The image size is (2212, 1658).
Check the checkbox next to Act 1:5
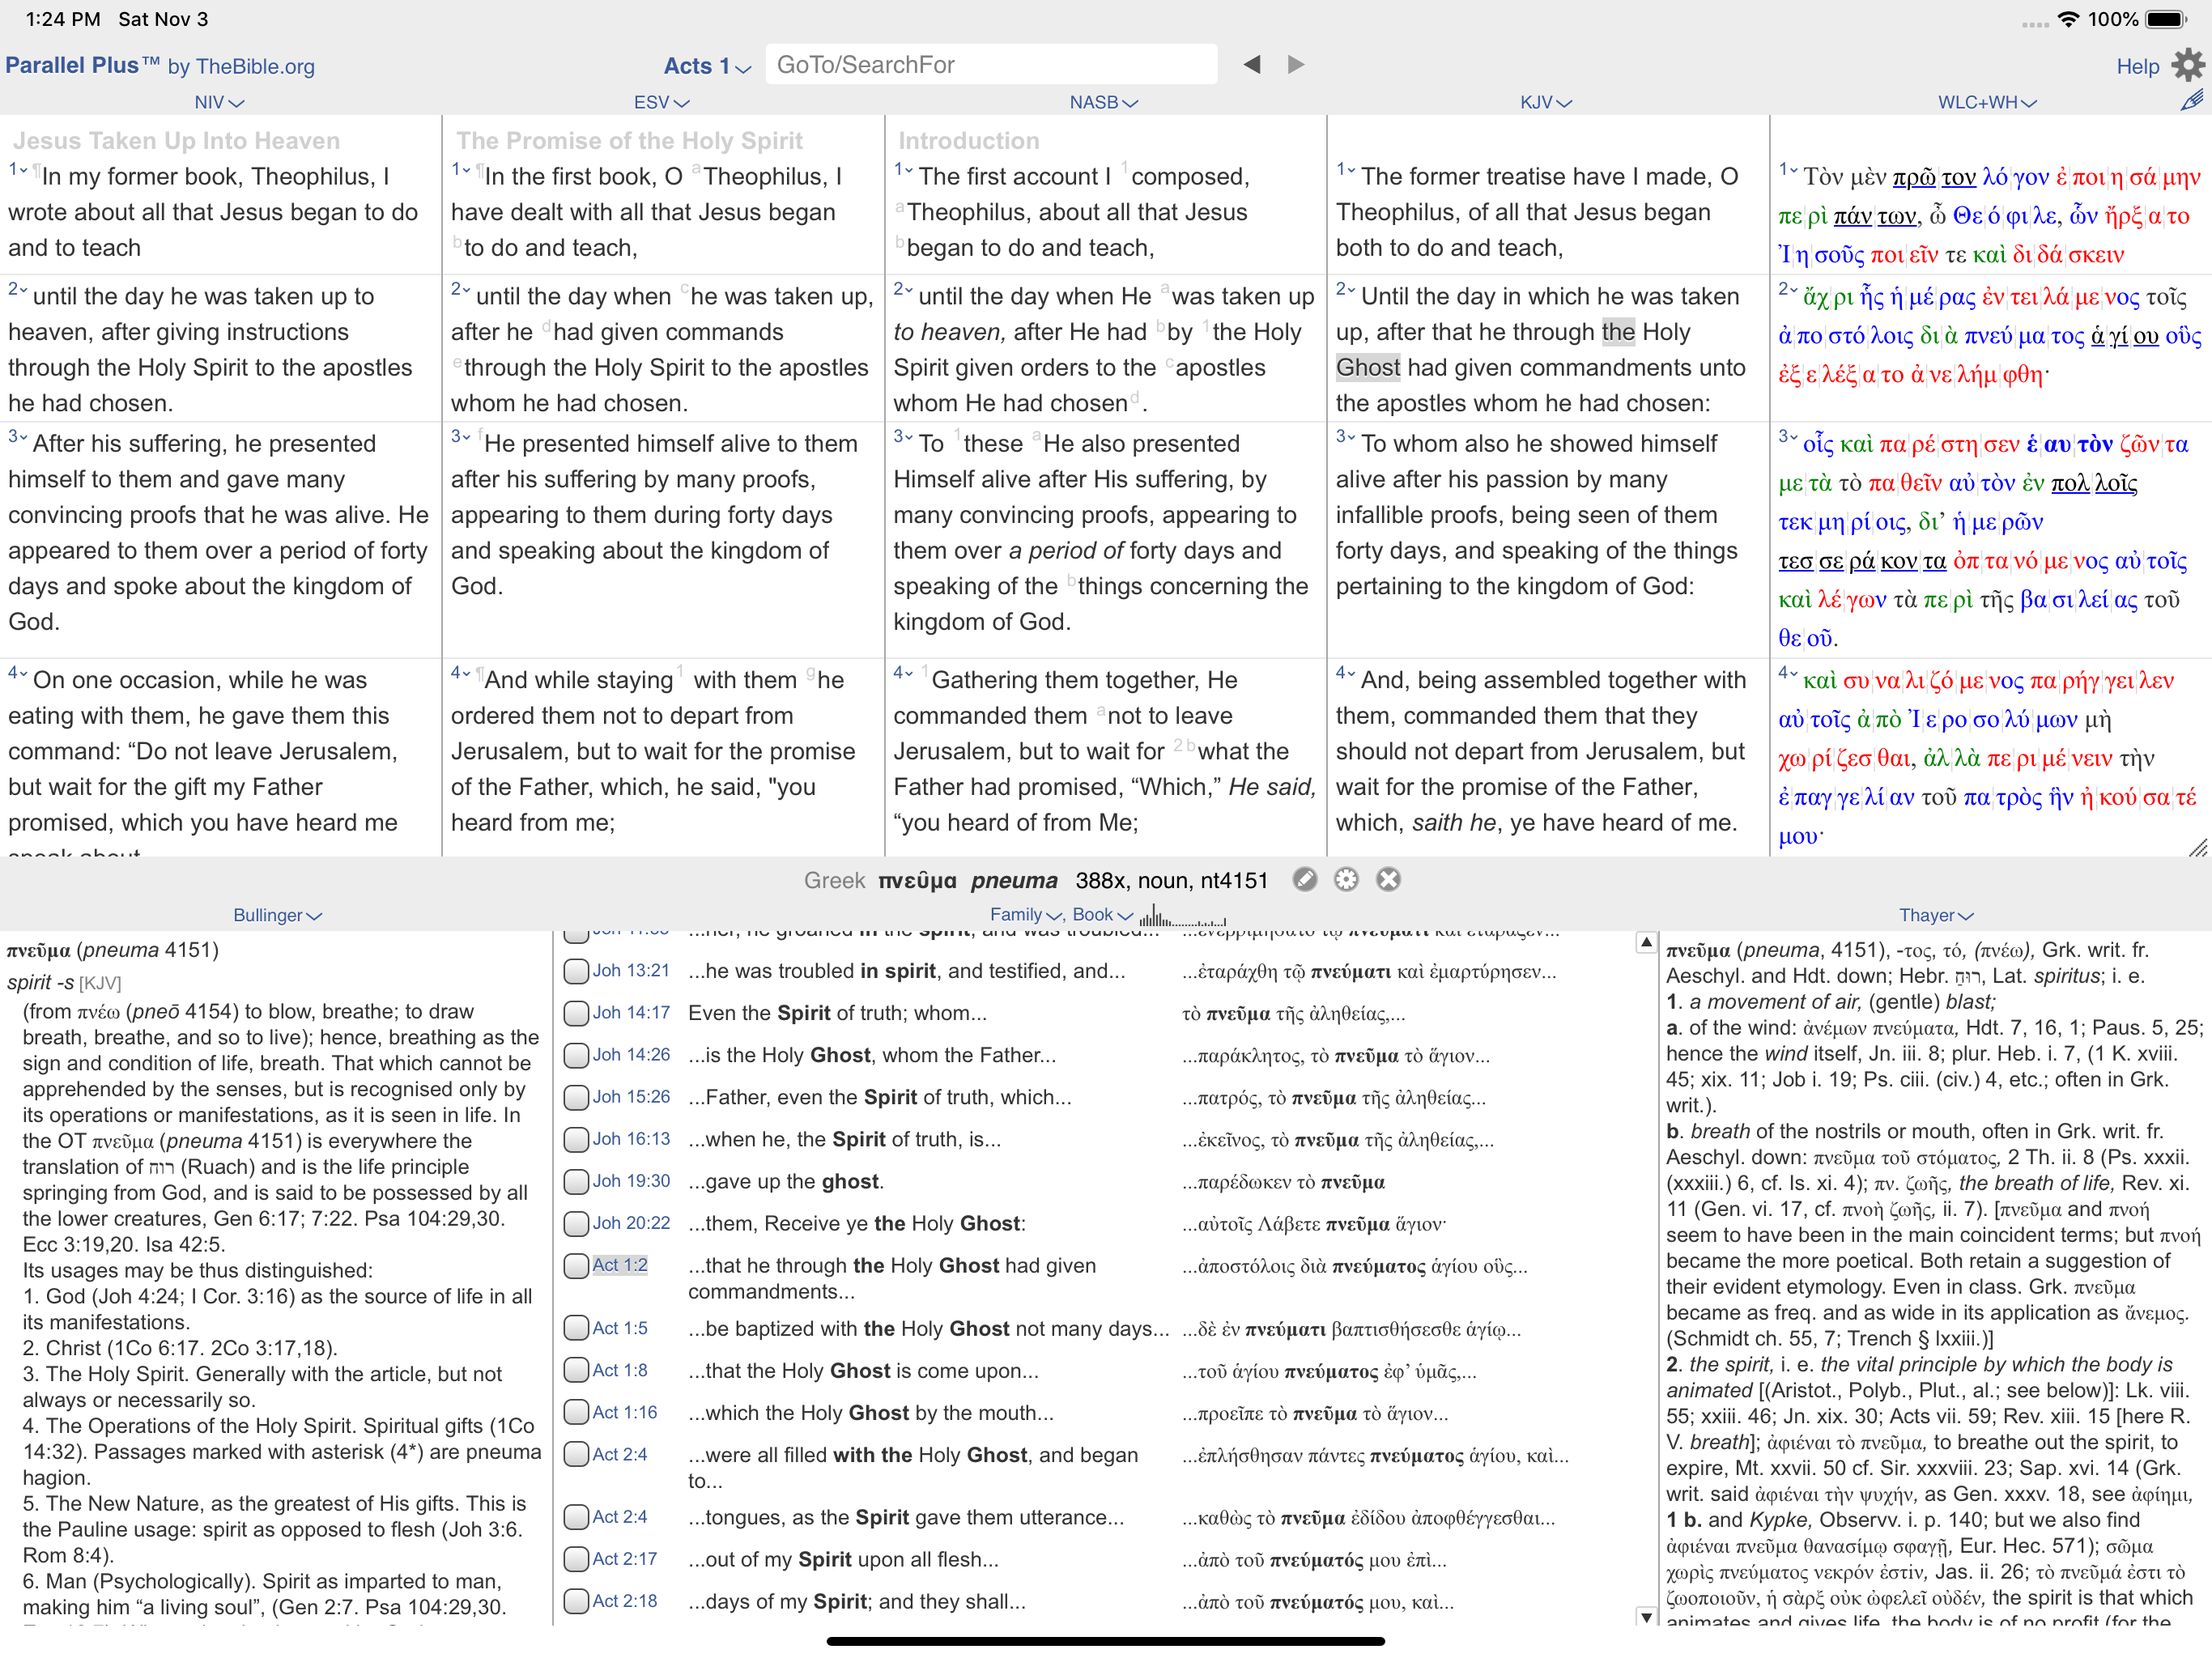click(576, 1327)
